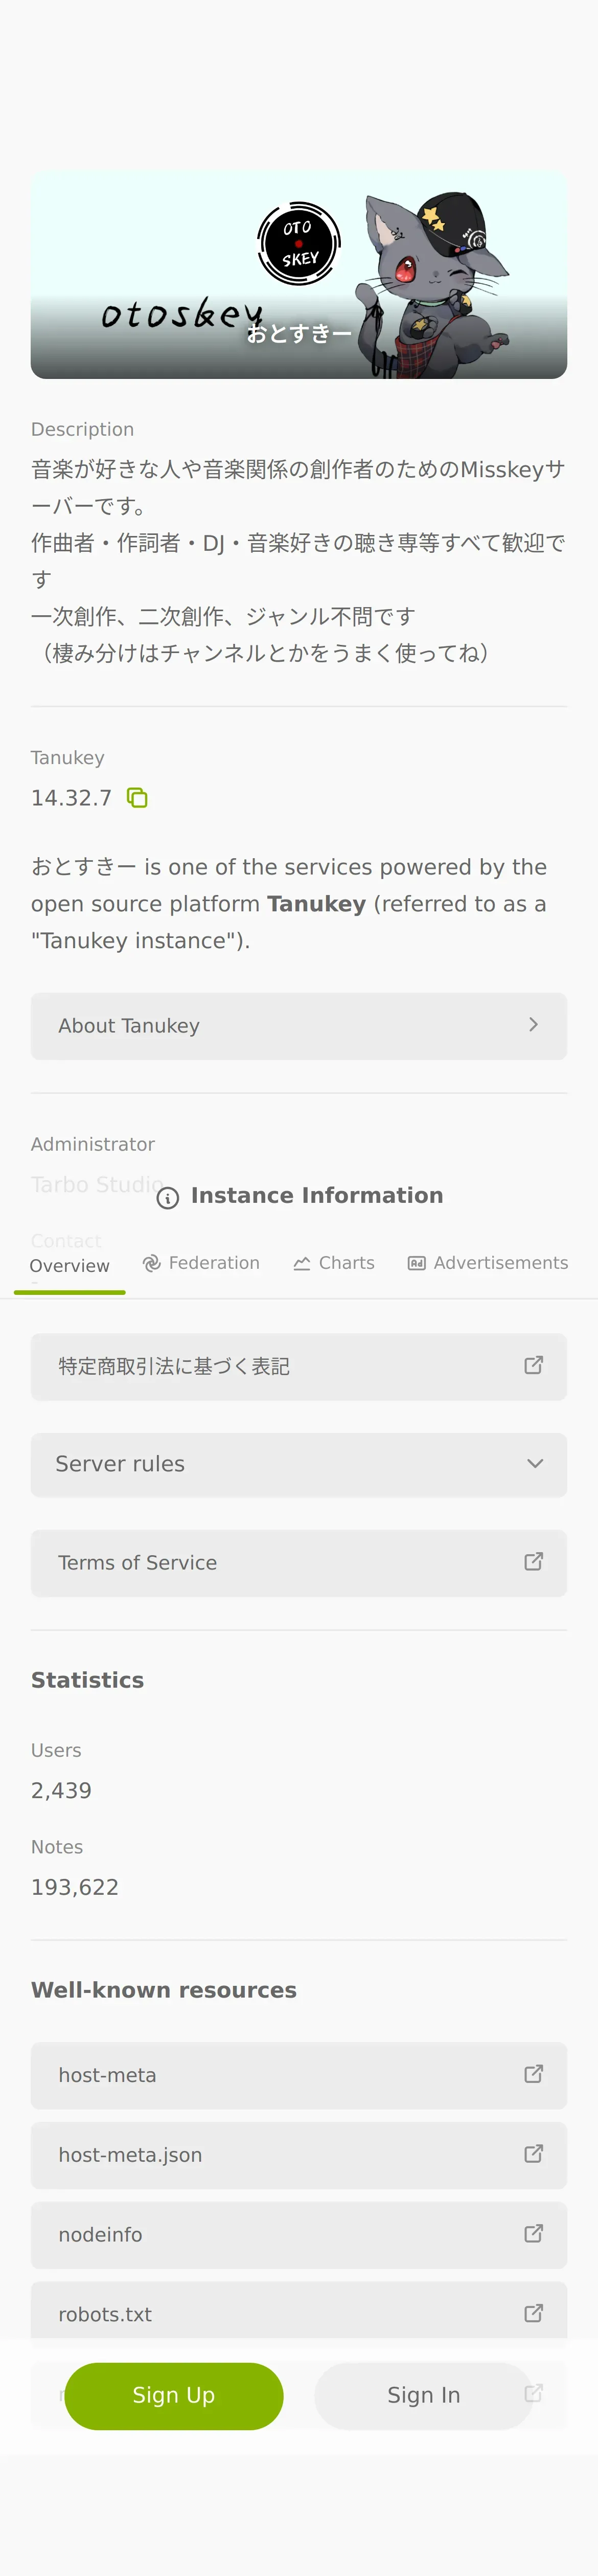Viewport: 598px width, 2576px height.
Task: Click the Sign In button
Action: point(424,2396)
